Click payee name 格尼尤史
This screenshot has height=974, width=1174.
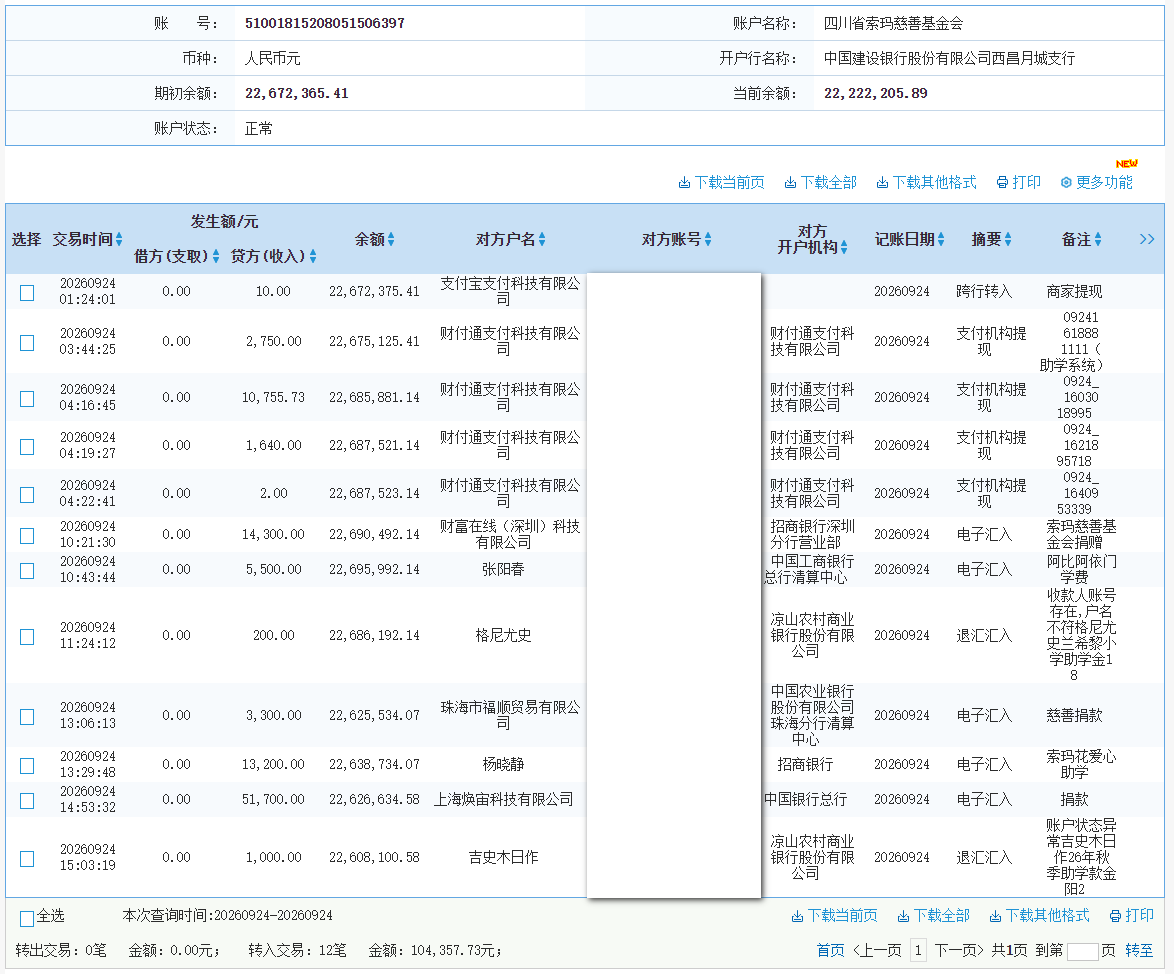click(x=503, y=636)
